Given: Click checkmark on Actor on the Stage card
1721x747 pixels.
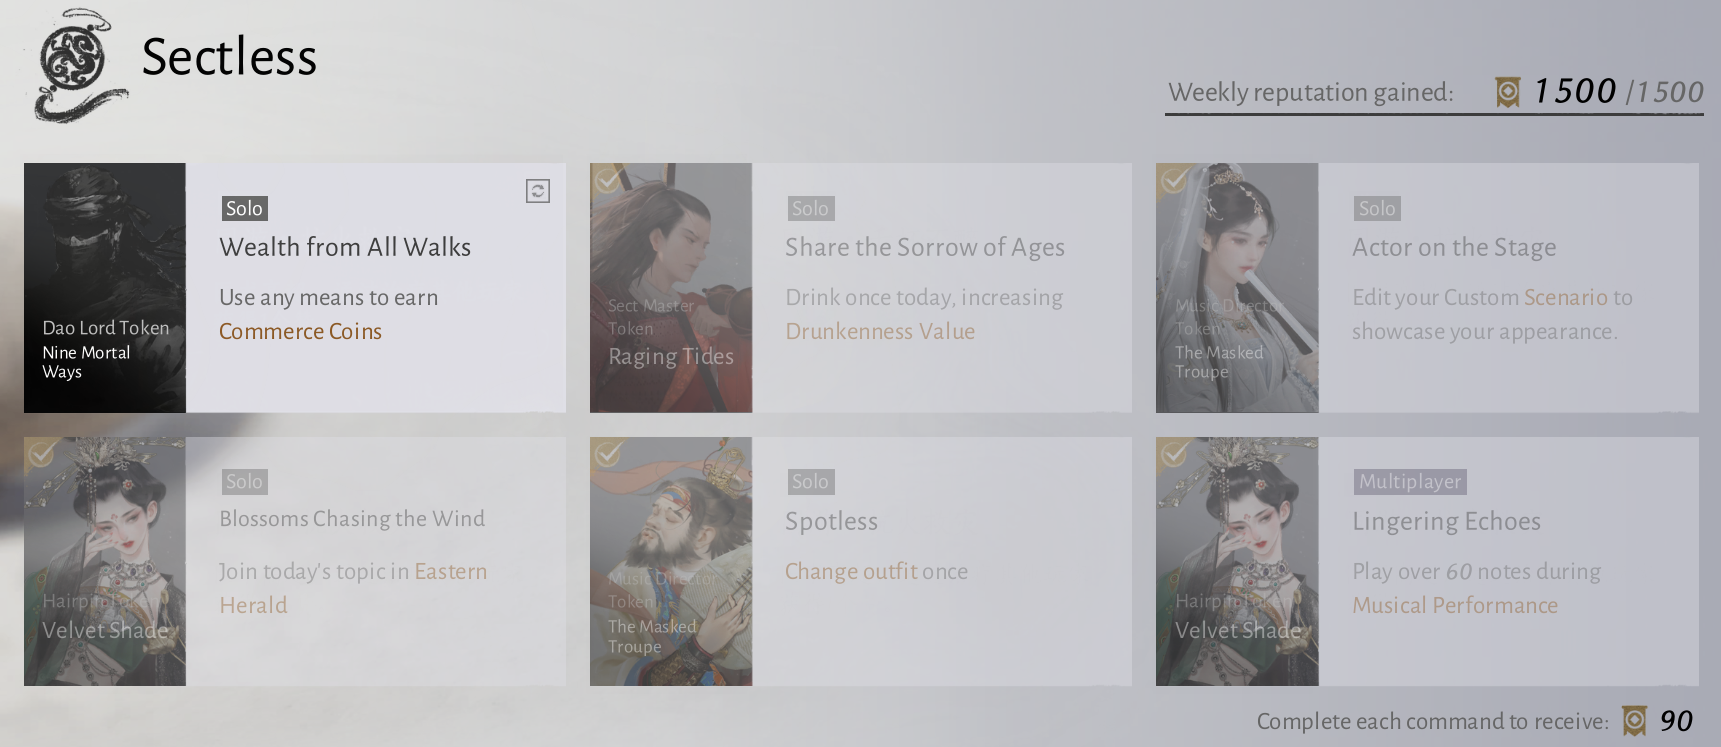Looking at the screenshot, I should pyautogui.click(x=1174, y=180).
